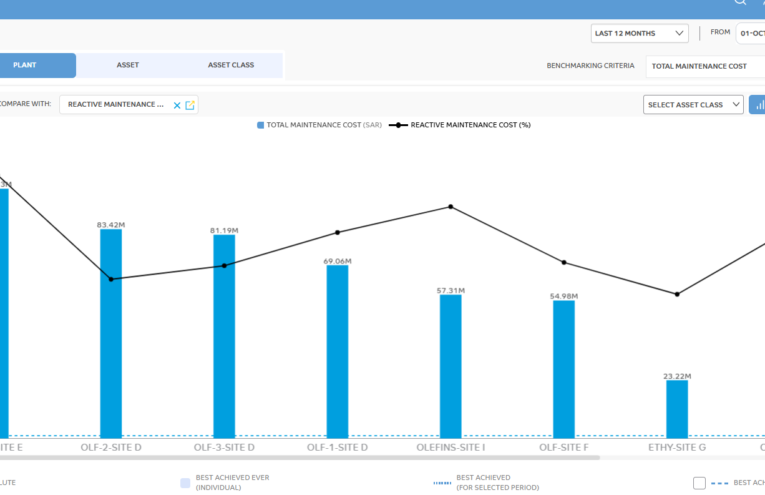The image size is (765, 495).
Task: Enable the Best Achieved dashed line checkbox
Action: [699, 483]
